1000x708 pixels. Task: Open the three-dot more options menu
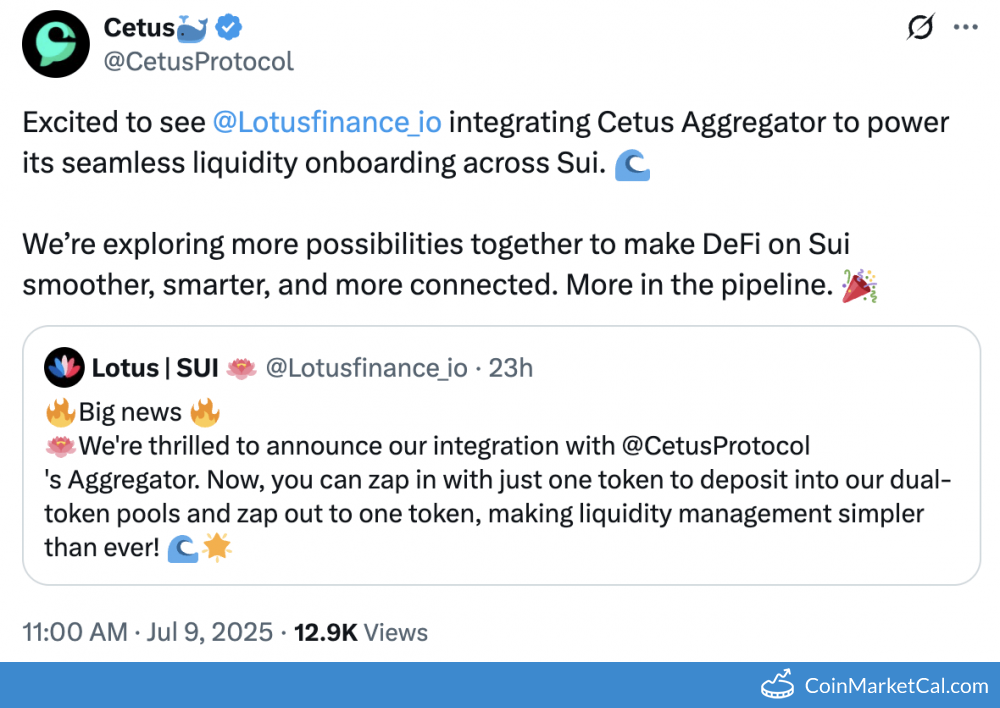pos(966,27)
